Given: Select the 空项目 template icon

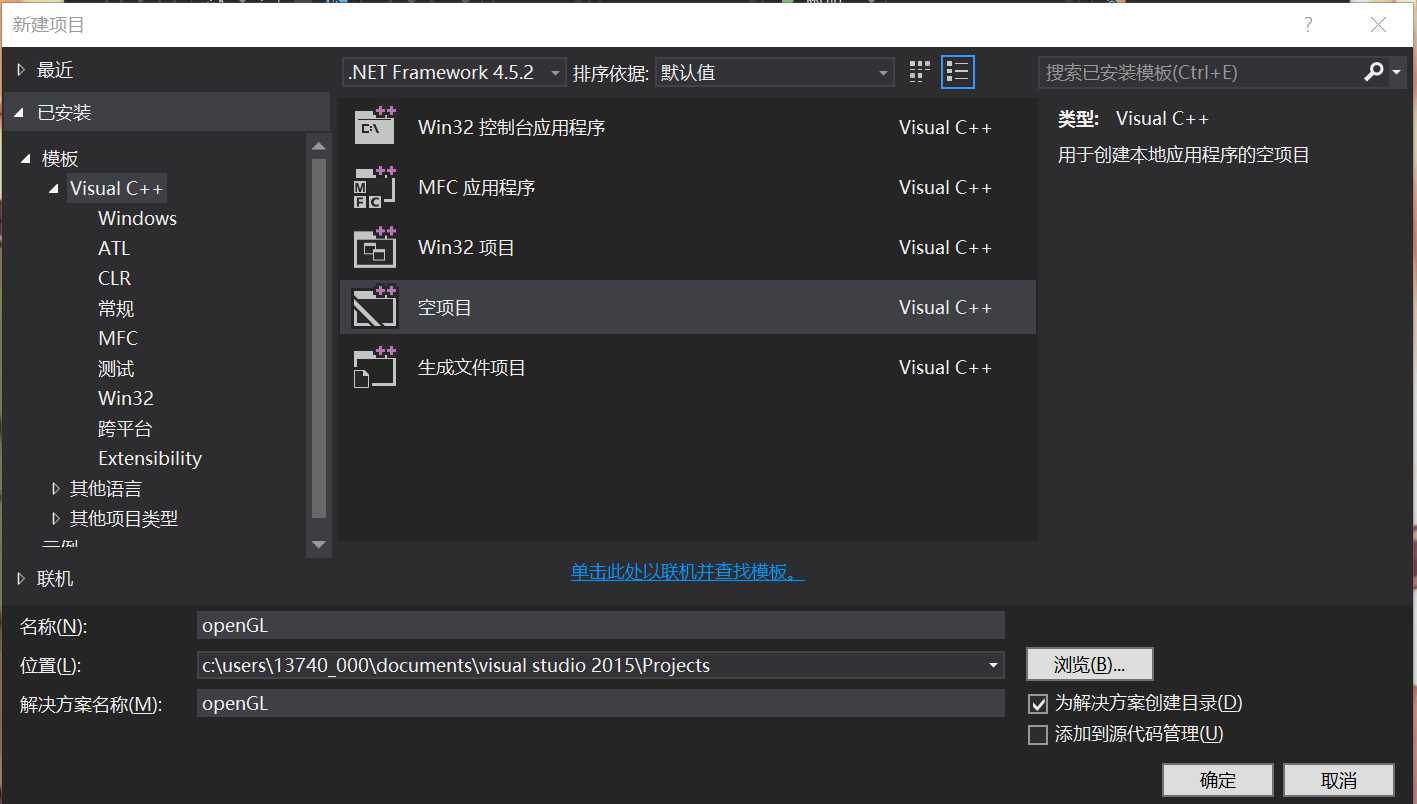Looking at the screenshot, I should pyautogui.click(x=376, y=307).
